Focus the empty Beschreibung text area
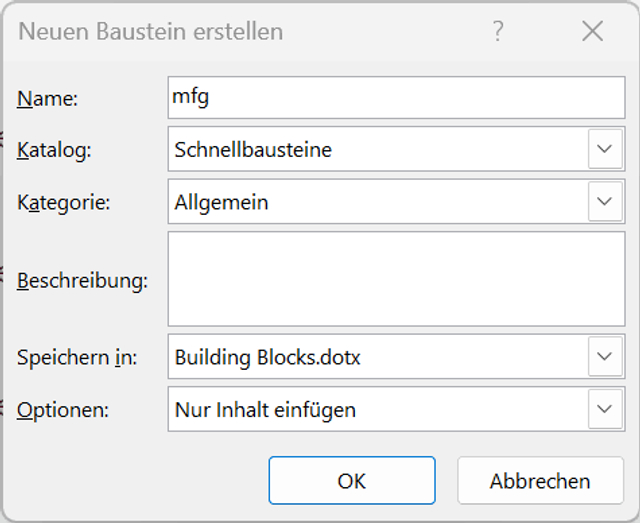Viewport: 640px width, 523px height. tap(396, 279)
